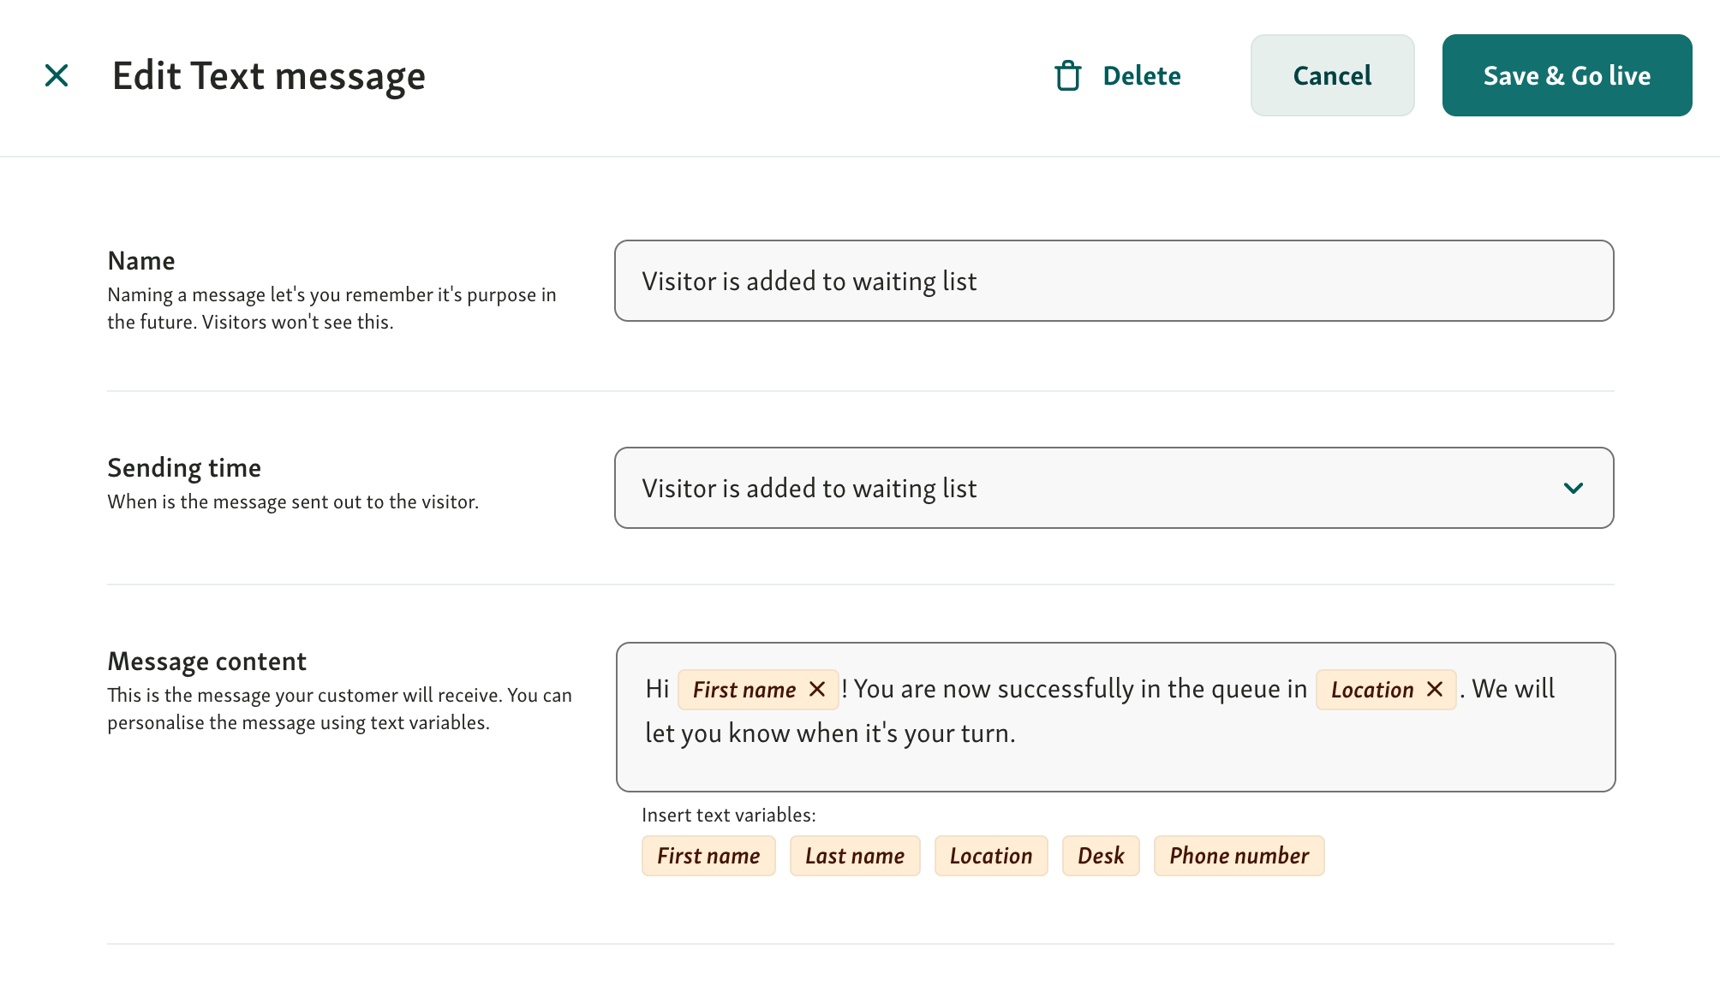Click inside the Name input field
Viewport: 1720px width, 991px height.
coord(1114,281)
